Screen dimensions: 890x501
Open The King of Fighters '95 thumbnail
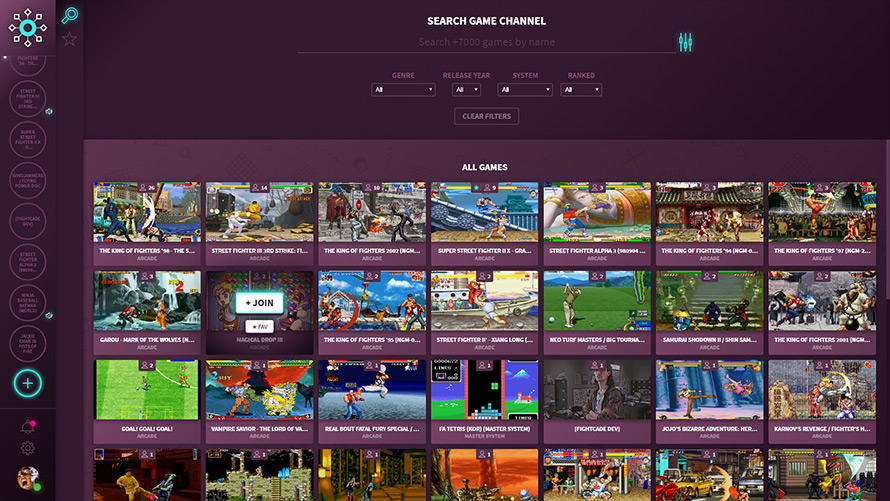tap(372, 301)
